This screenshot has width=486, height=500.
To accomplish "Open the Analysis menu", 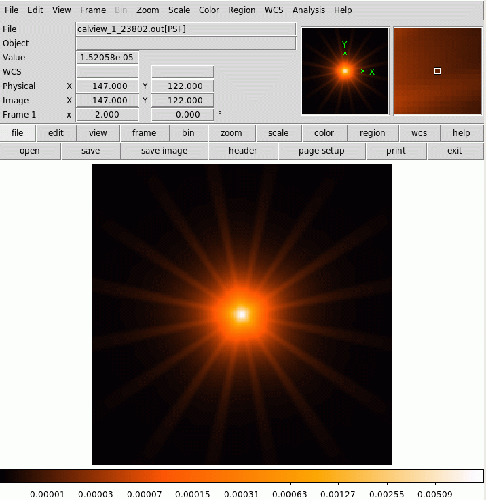I will pos(308,10).
